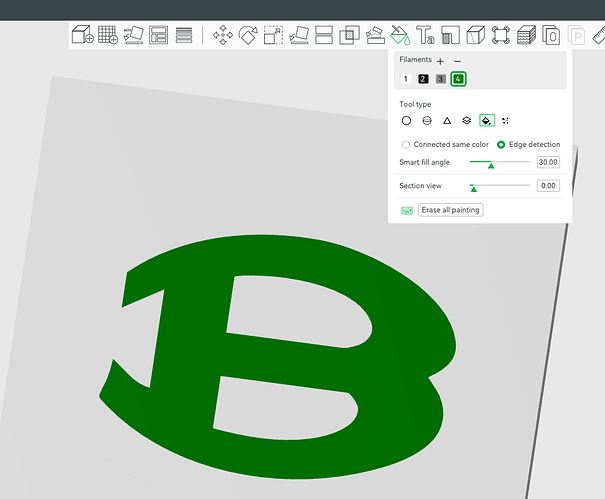605x499 pixels.
Task: Click the cracked cube toolbar icon
Action: (x=476, y=35)
